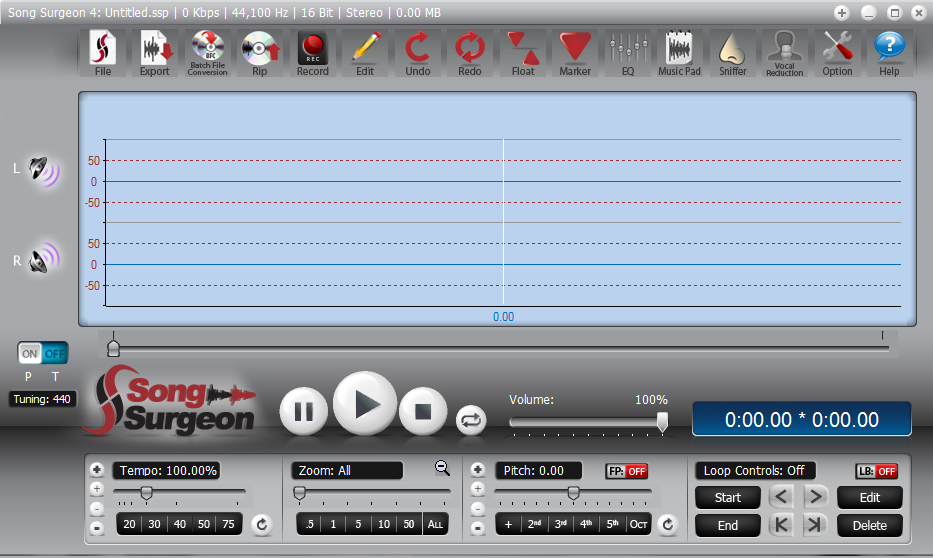Shift pitch by an octave

[638, 524]
